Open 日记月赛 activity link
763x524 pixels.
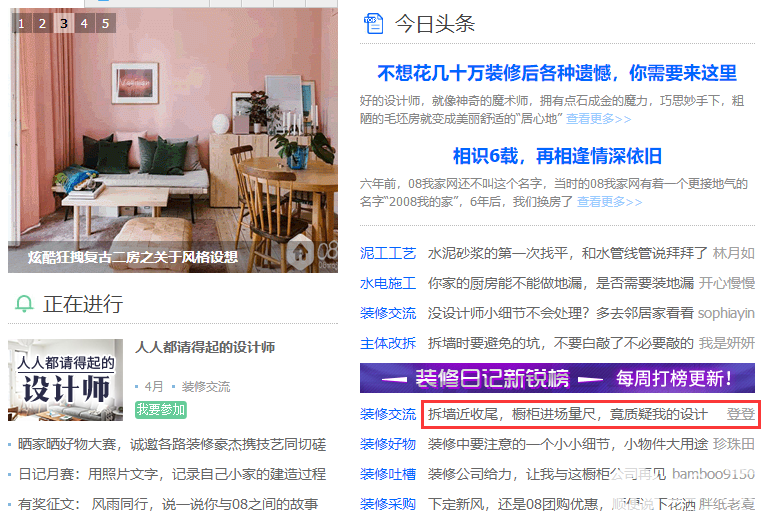point(172,474)
